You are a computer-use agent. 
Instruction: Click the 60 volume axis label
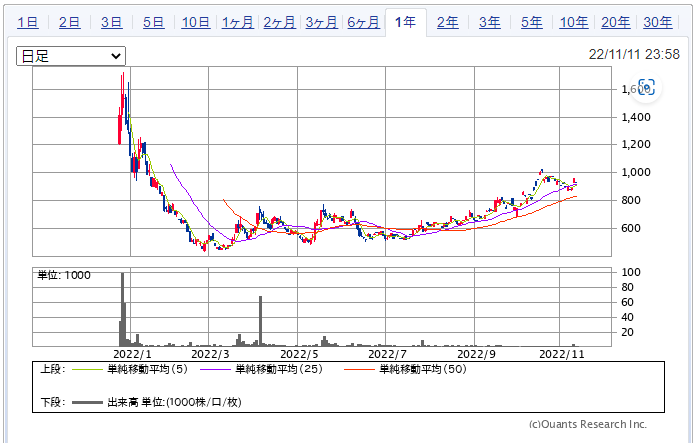[627, 303]
